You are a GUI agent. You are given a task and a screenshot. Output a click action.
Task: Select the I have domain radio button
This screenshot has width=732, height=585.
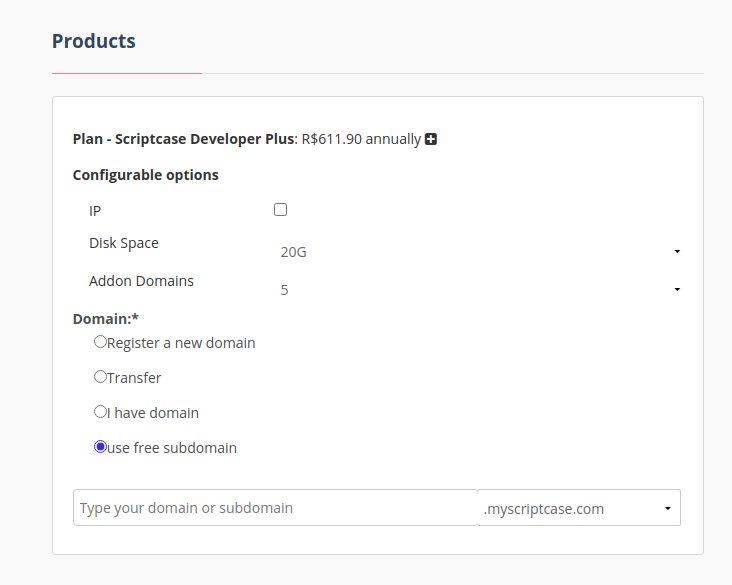pos(100,412)
